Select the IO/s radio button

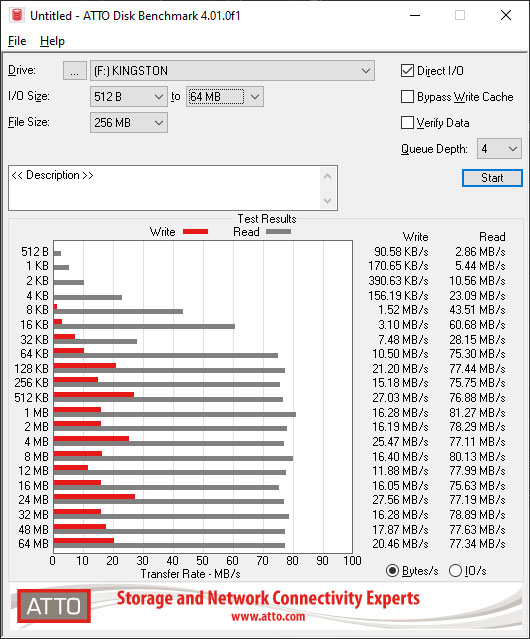[x=455, y=571]
